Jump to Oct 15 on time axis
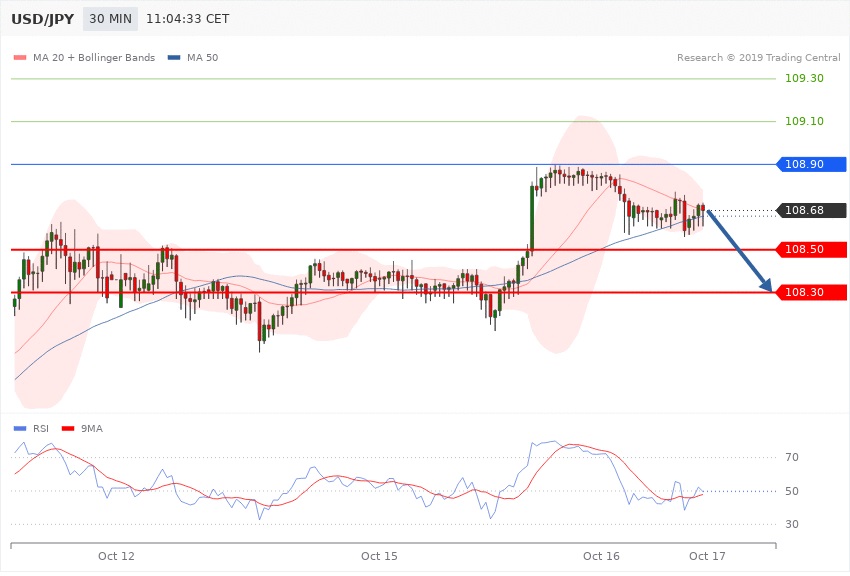 [380, 555]
